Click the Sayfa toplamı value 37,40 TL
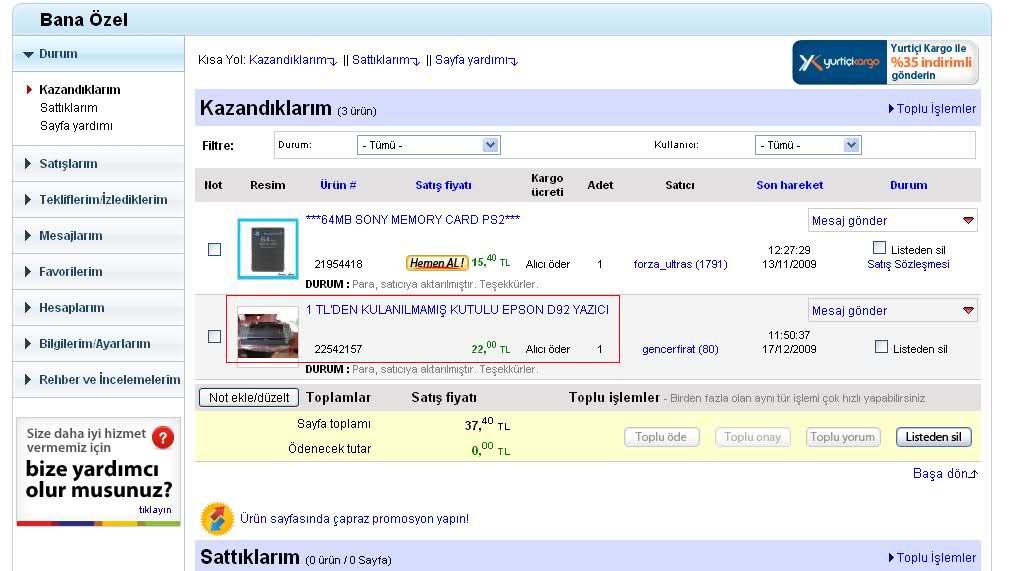 pos(487,424)
